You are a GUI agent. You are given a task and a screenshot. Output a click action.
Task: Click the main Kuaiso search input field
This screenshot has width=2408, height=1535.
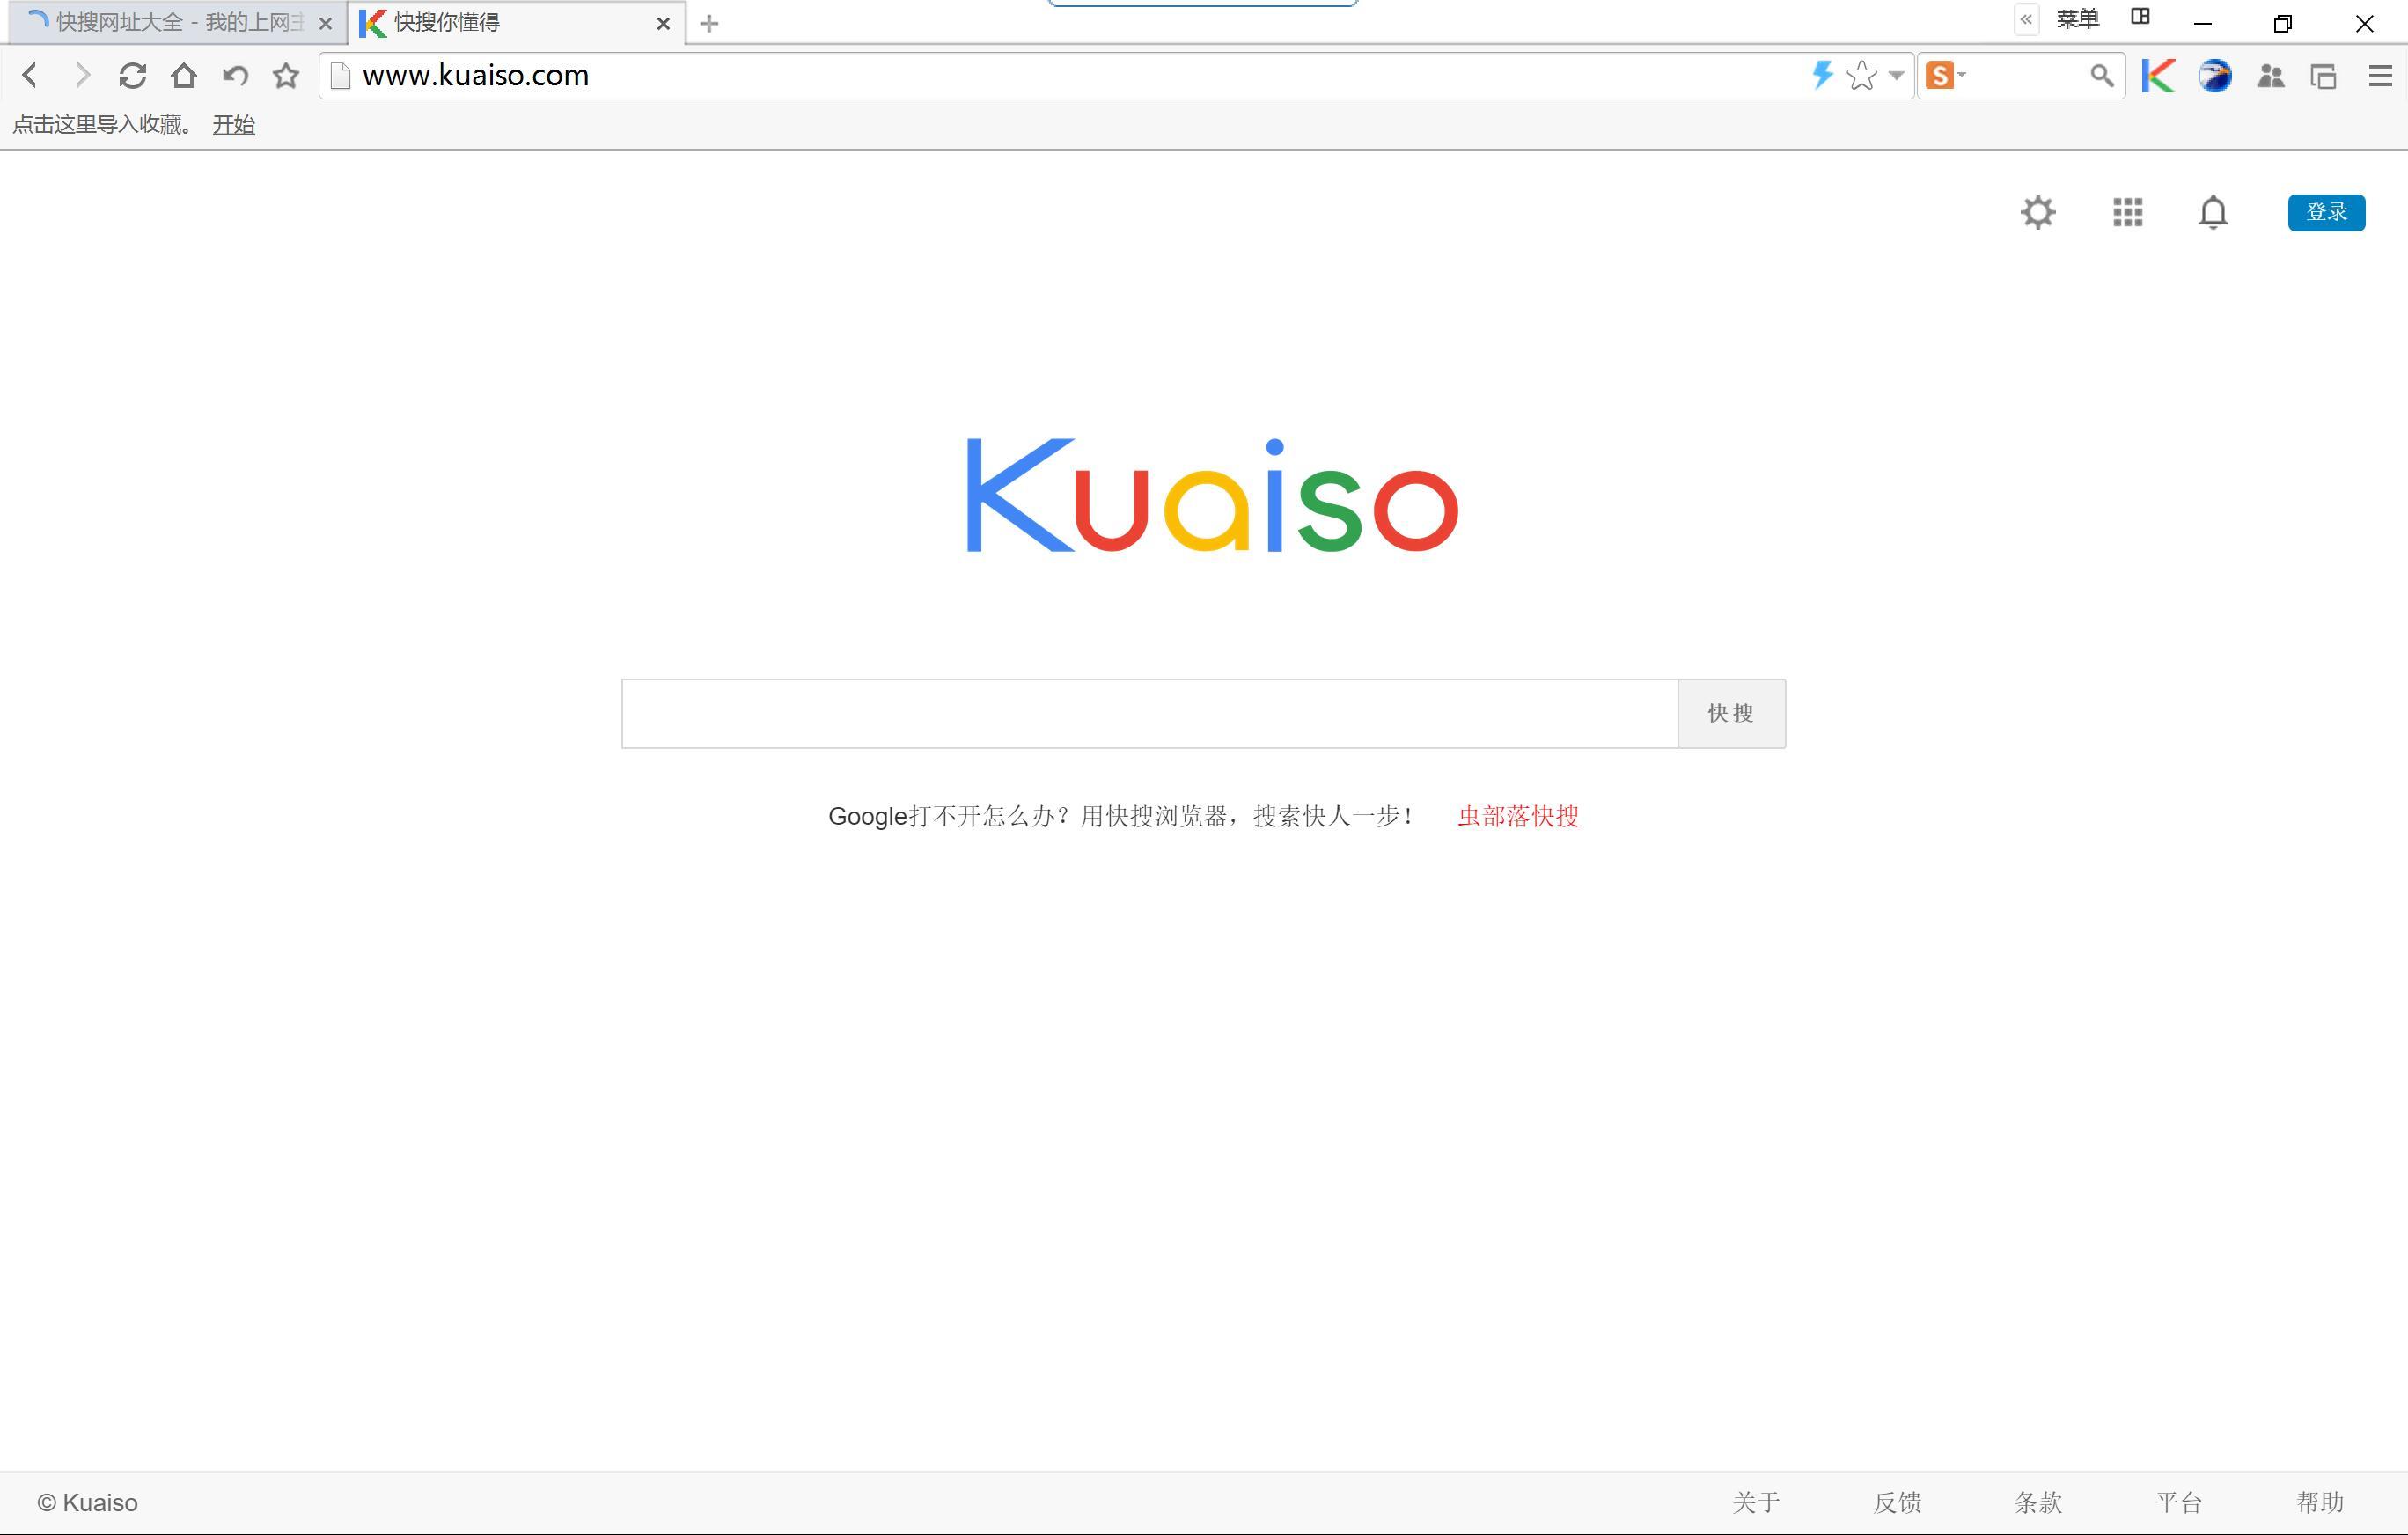pos(1148,713)
